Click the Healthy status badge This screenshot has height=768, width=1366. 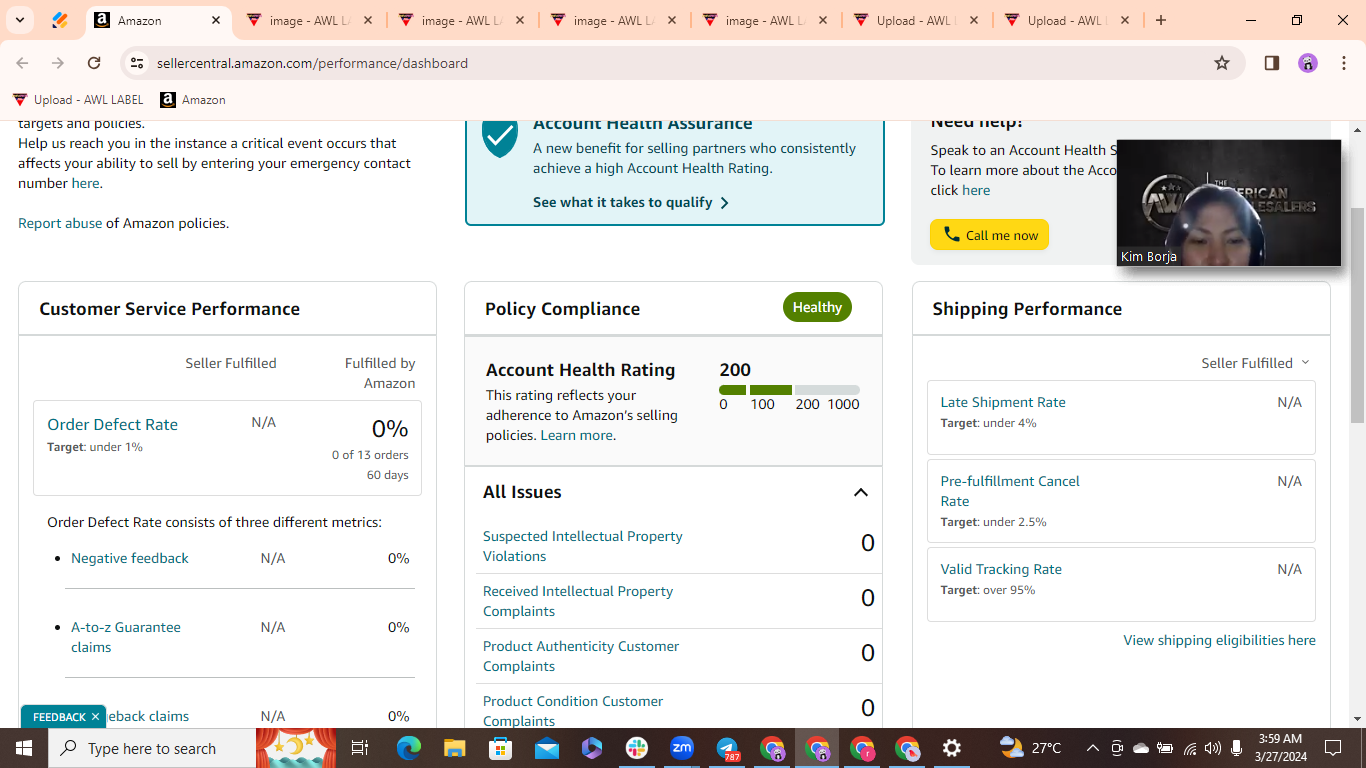(x=817, y=308)
